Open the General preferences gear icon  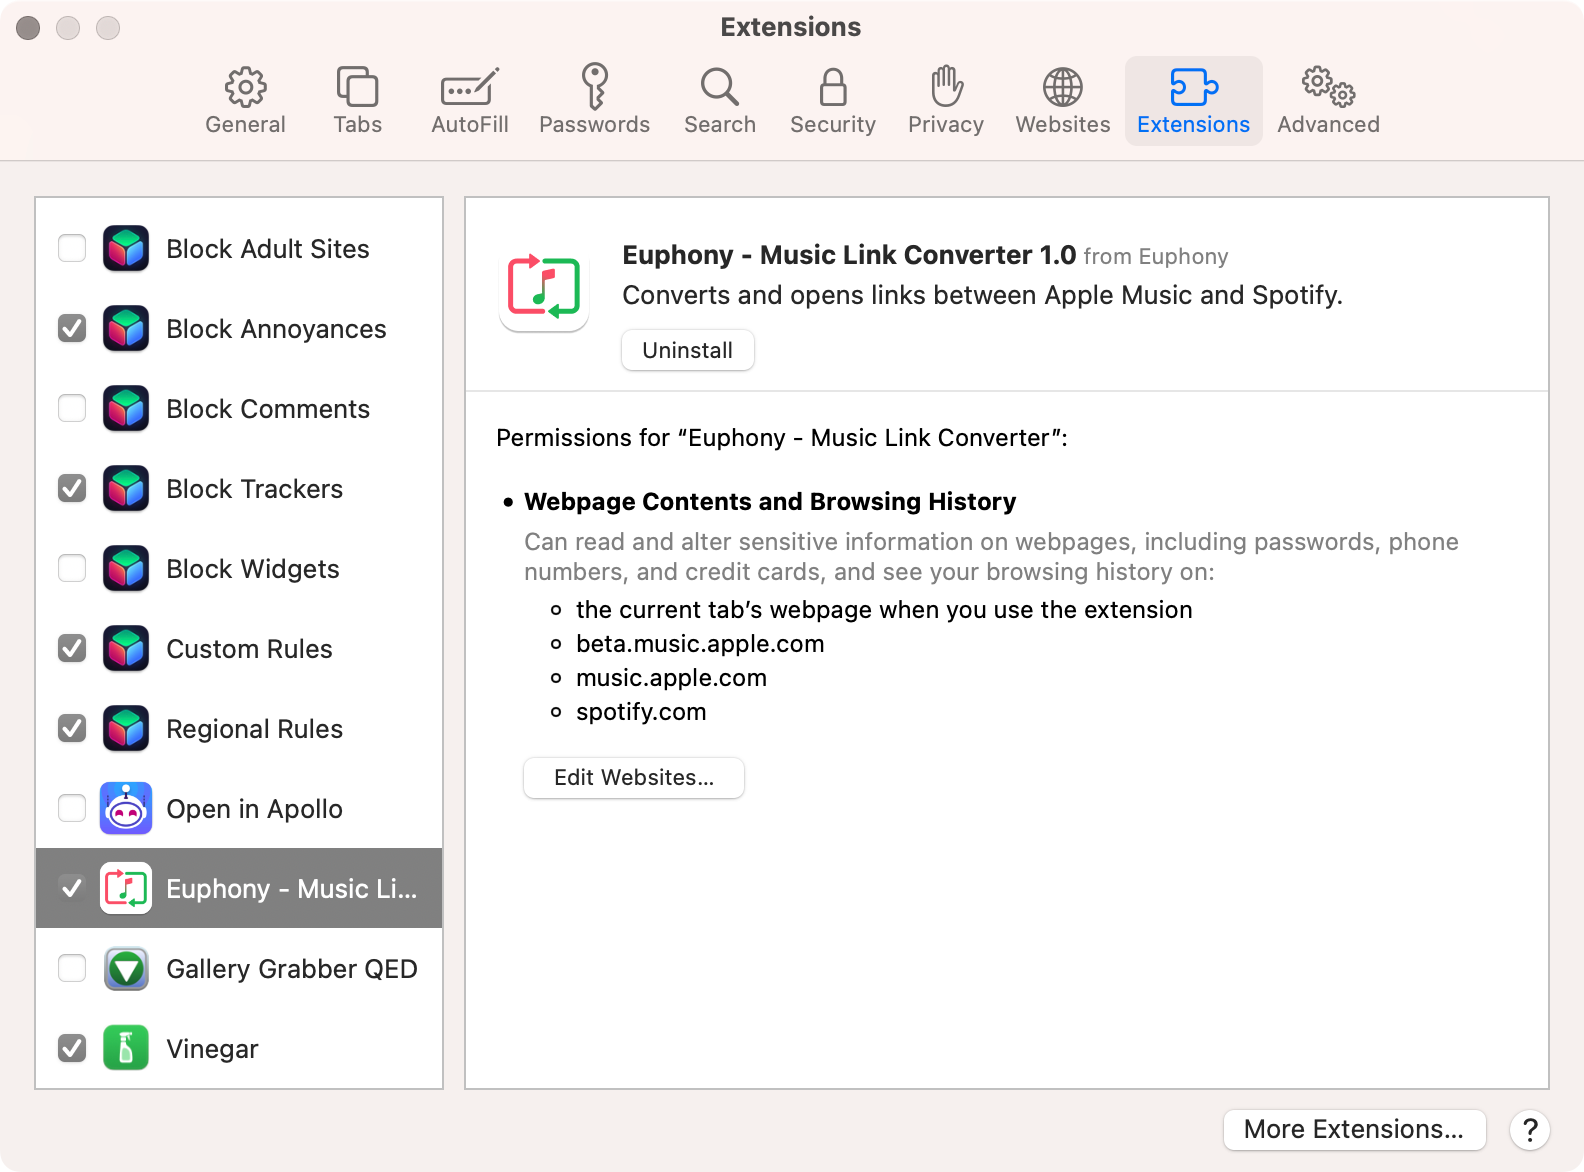coord(245,88)
